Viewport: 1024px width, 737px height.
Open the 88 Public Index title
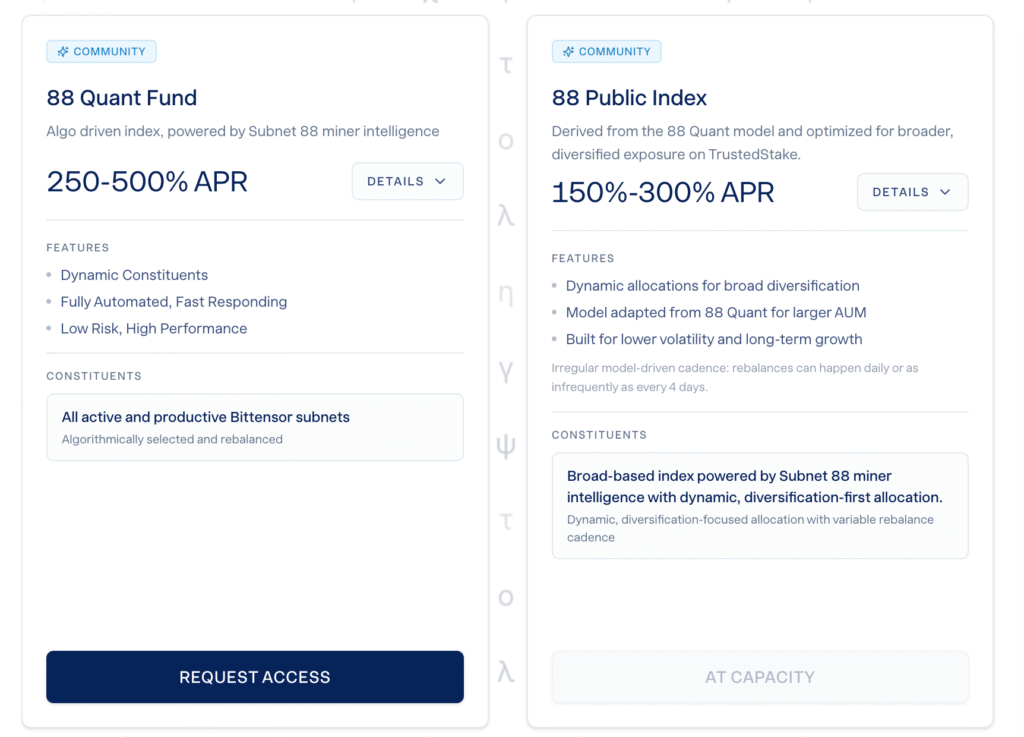[x=629, y=98]
